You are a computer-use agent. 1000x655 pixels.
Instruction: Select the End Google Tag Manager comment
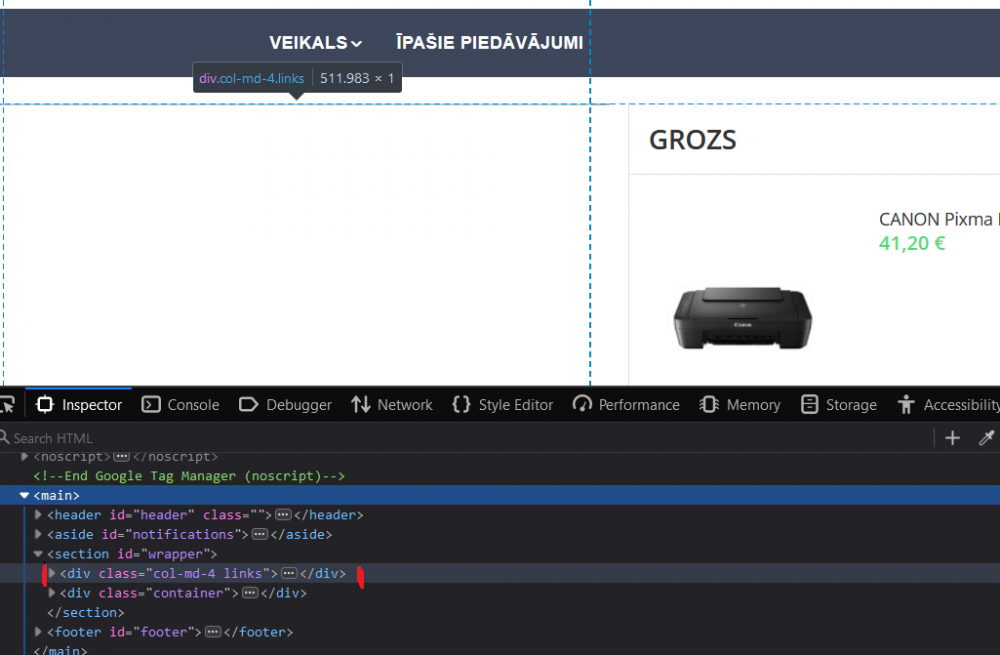(189, 476)
